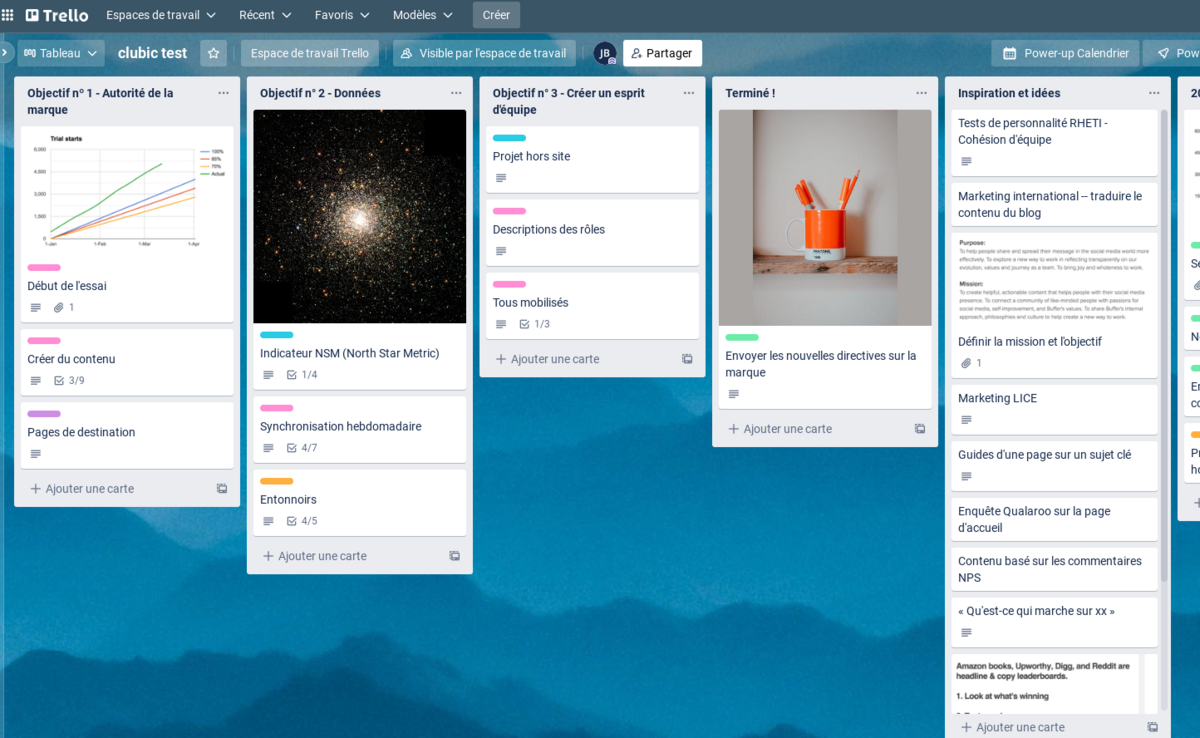This screenshot has width=1200, height=738.
Task: Click description icon on Pages de destination card
Action: pyautogui.click(x=36, y=454)
